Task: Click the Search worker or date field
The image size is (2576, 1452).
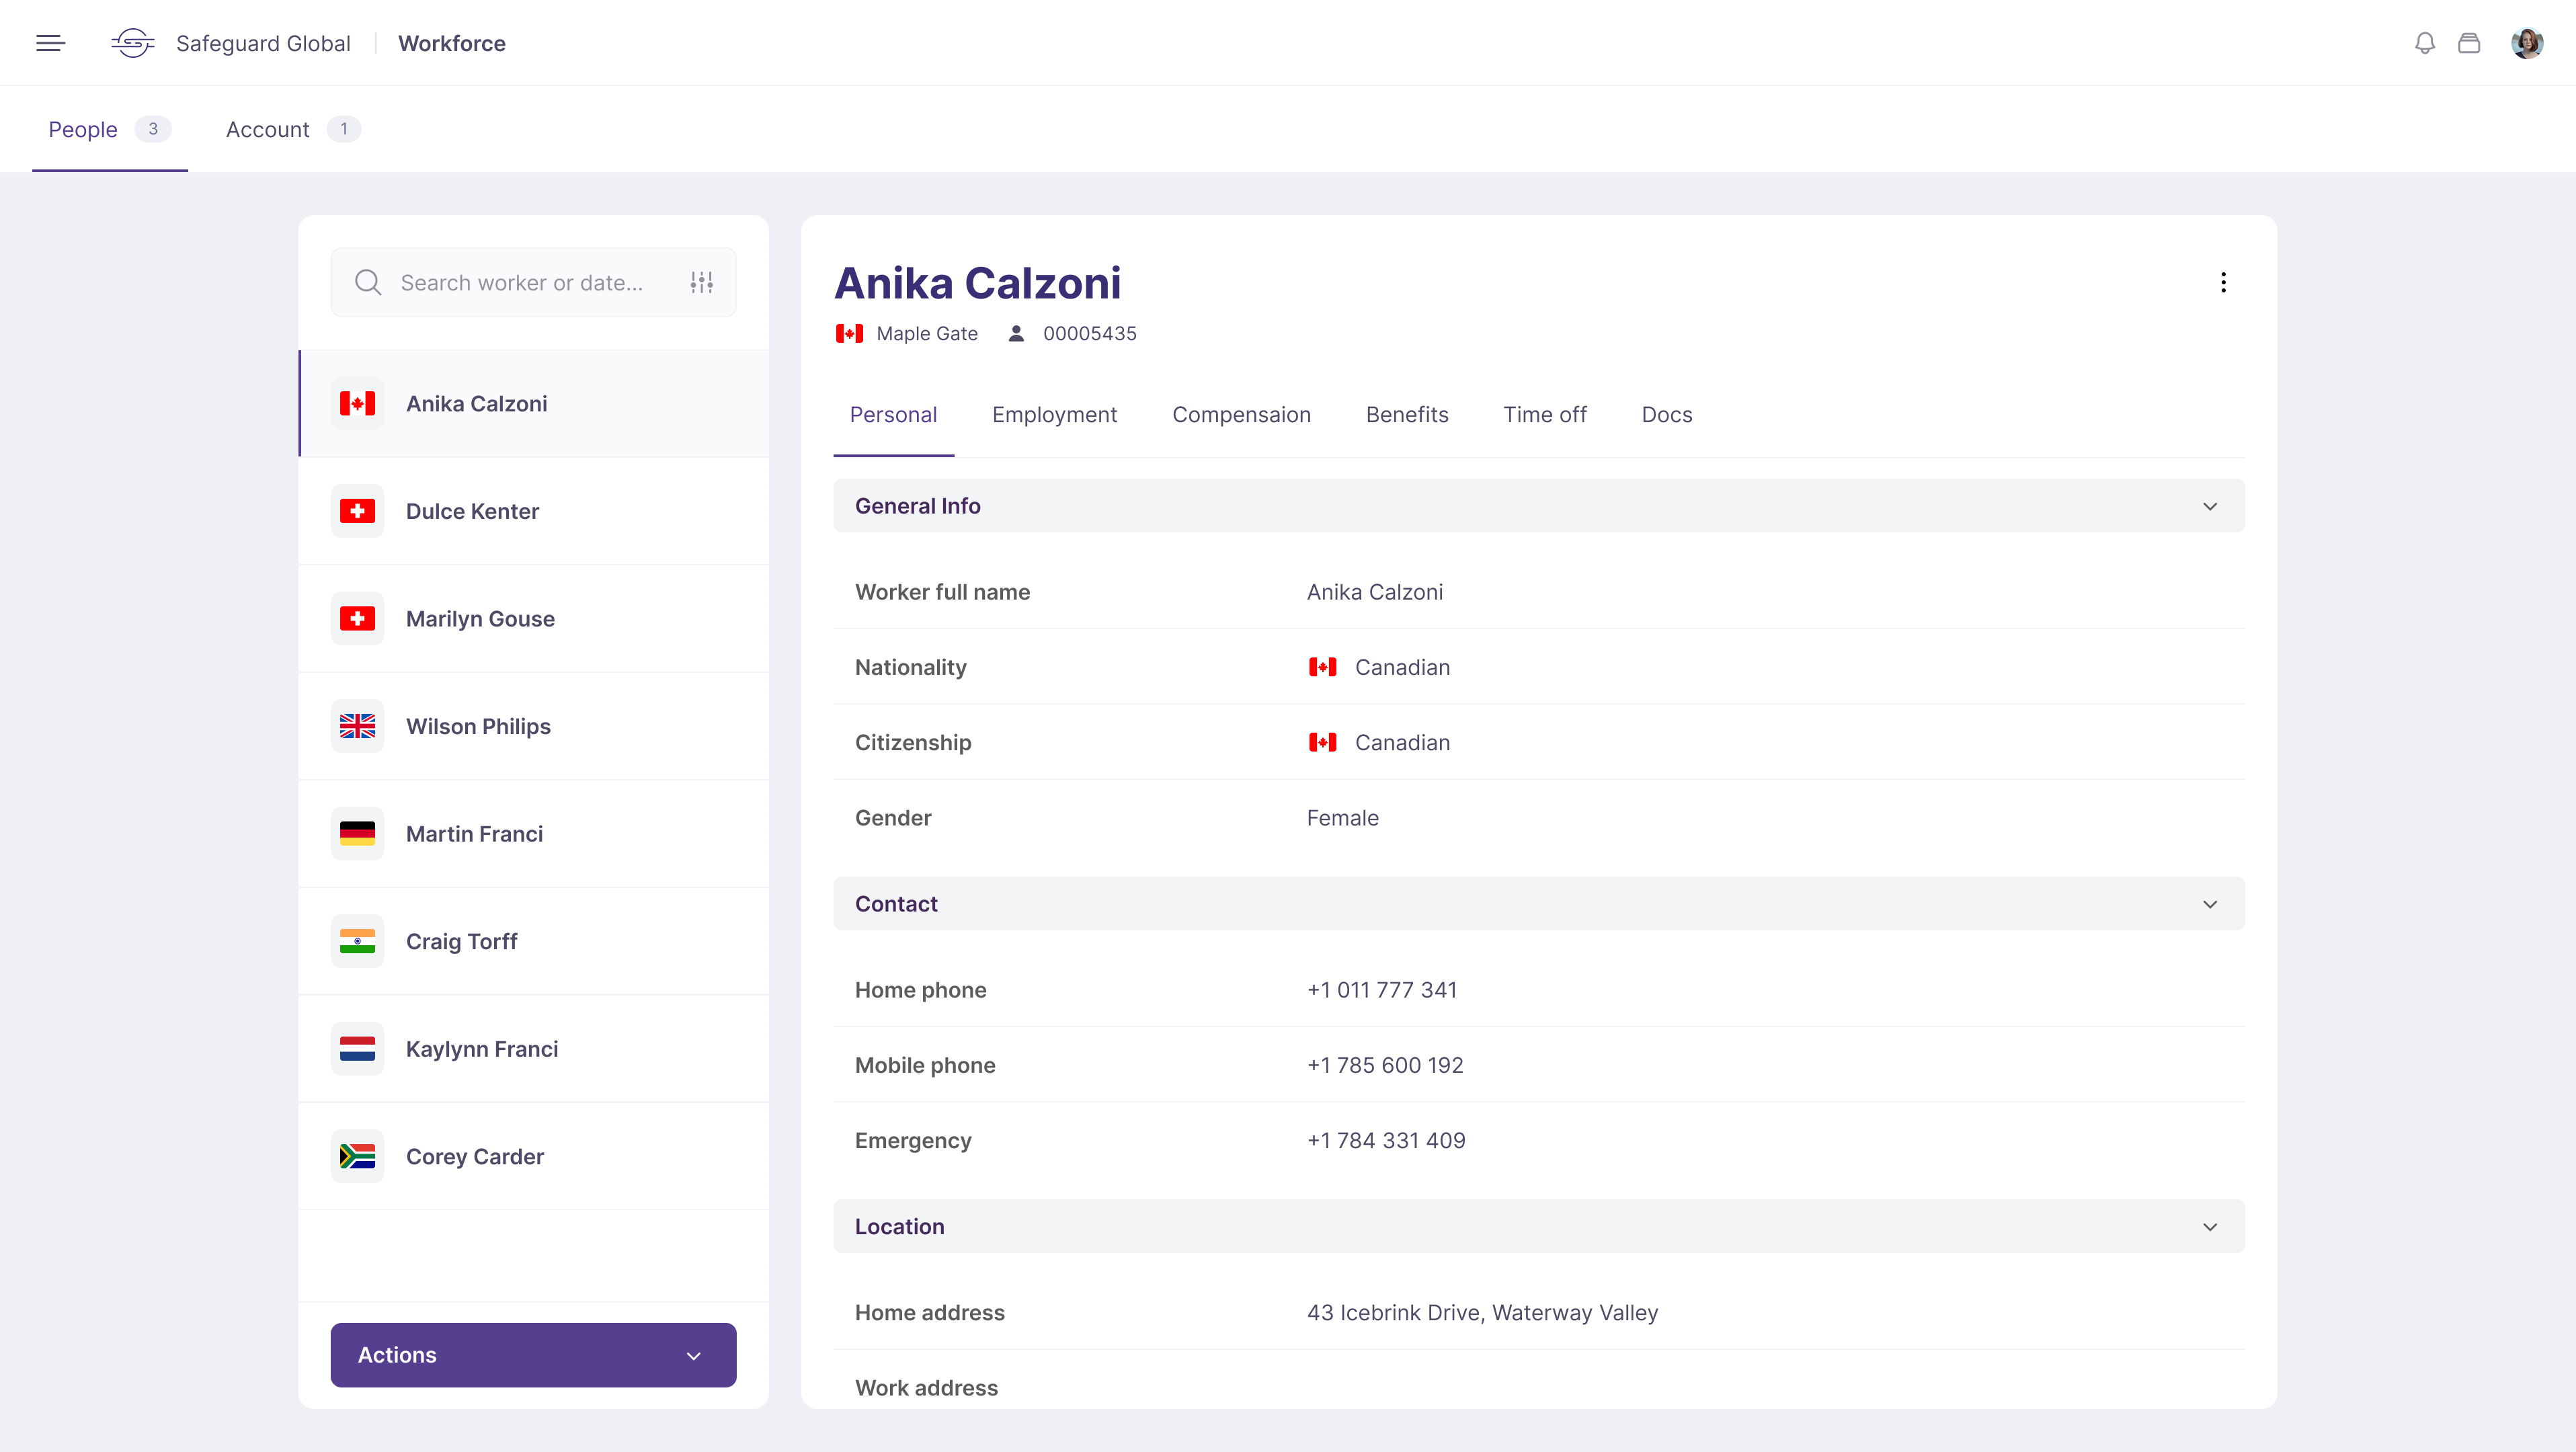Action: click(x=521, y=283)
